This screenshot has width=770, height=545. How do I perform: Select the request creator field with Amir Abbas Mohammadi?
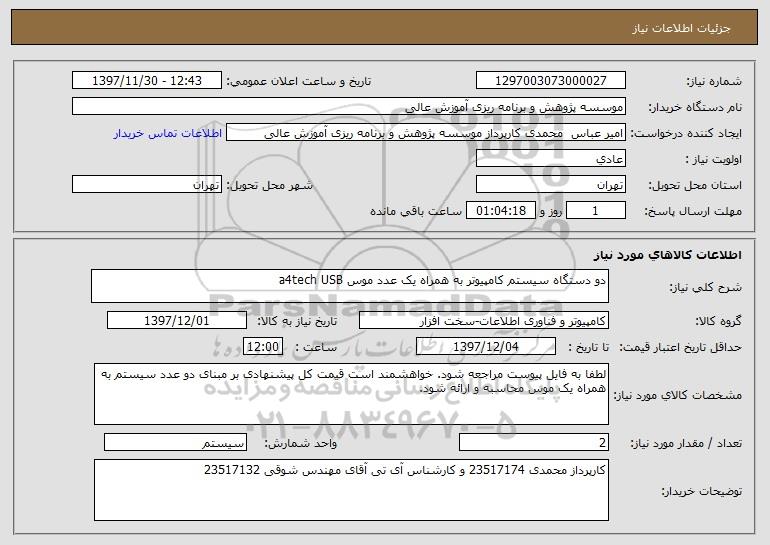[x=426, y=132]
